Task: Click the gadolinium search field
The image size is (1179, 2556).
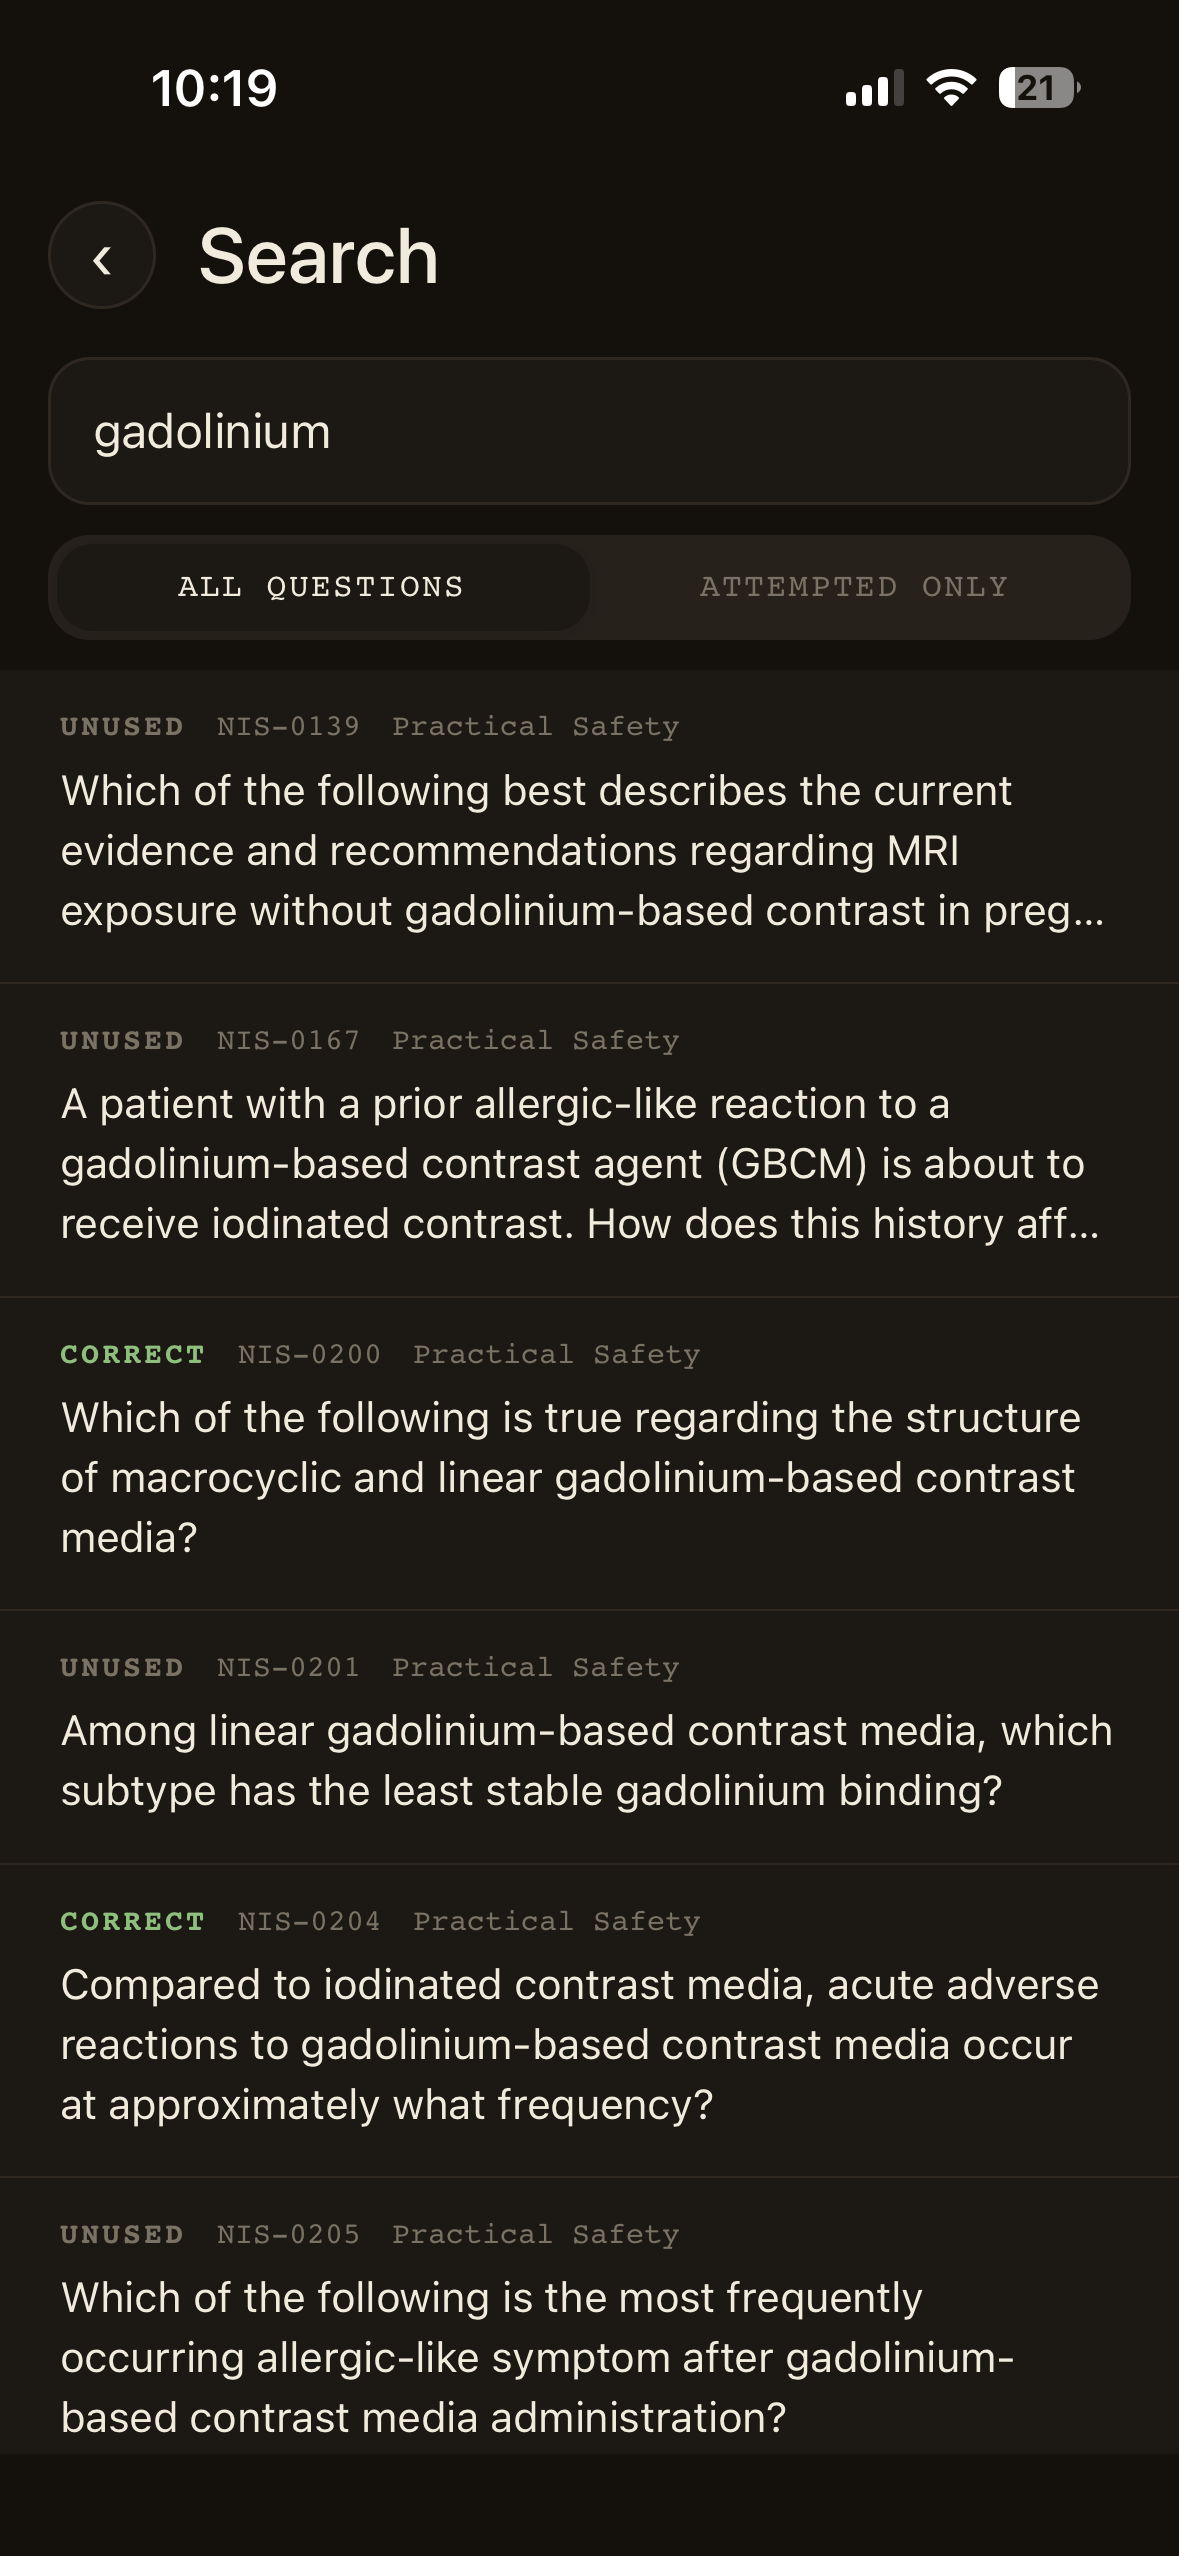Action: [589, 431]
